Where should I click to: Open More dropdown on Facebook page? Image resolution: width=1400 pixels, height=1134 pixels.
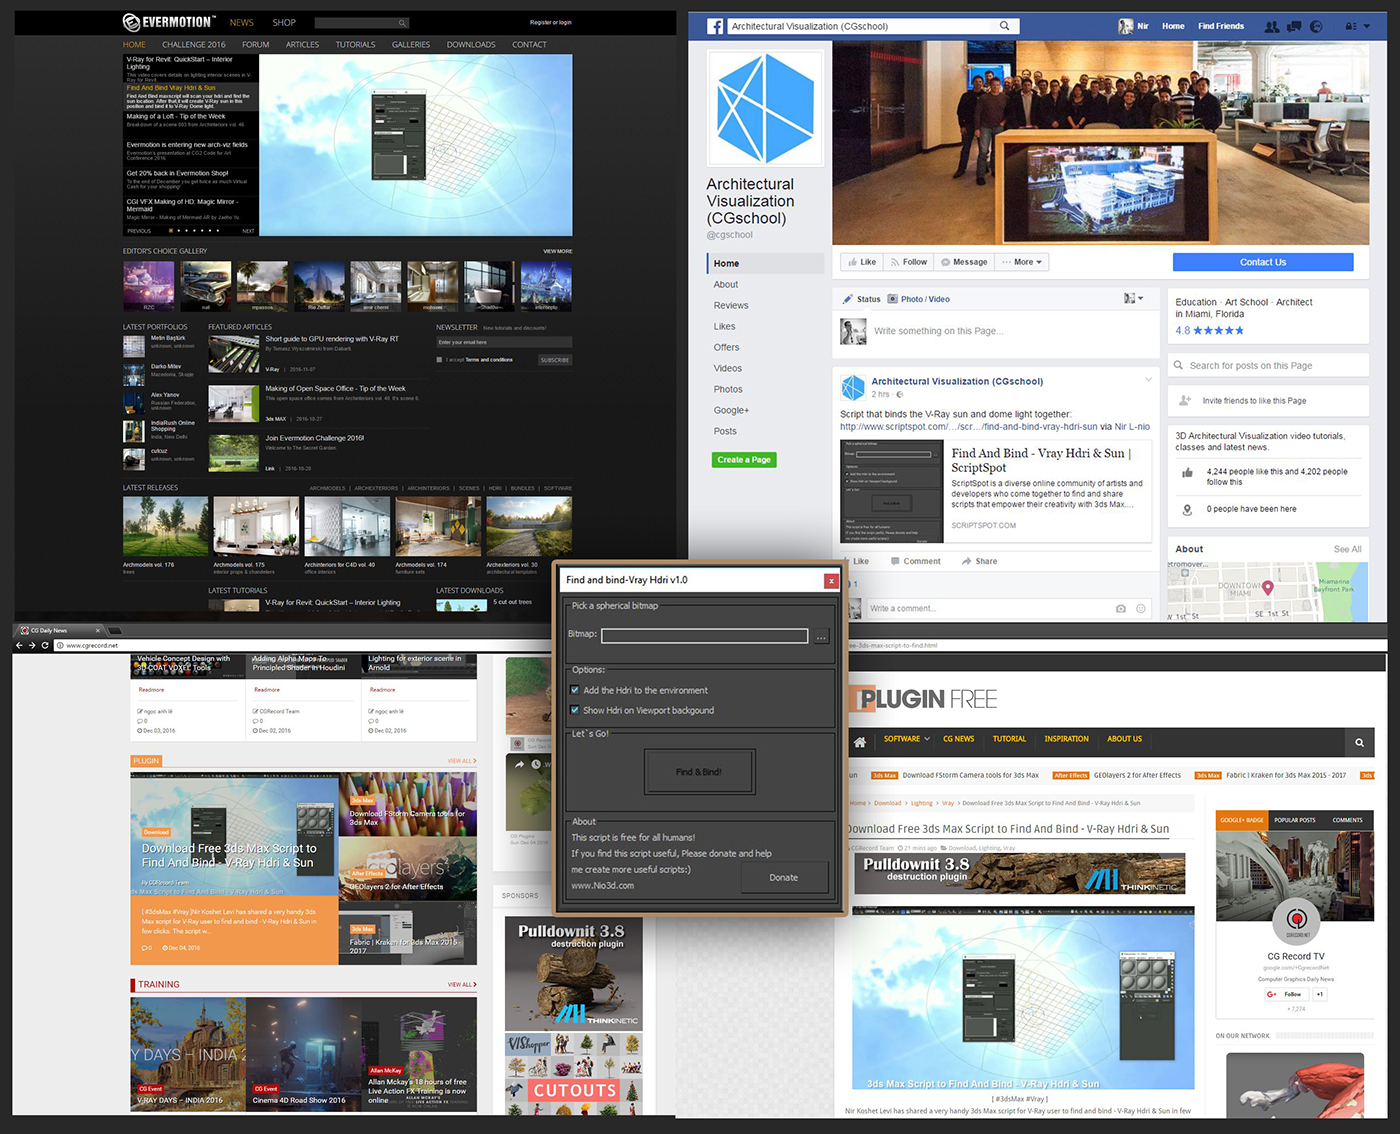click(x=1022, y=262)
